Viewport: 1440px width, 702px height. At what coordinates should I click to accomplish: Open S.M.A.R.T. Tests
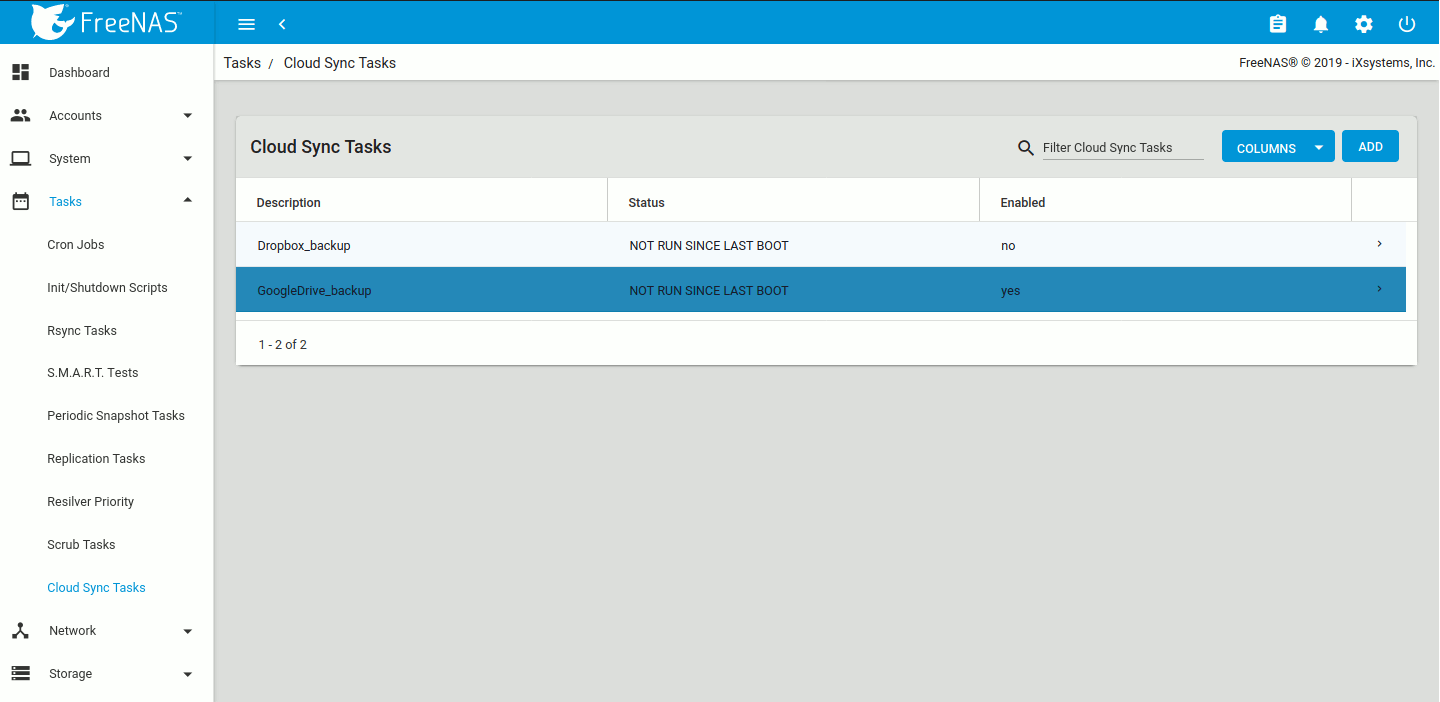coord(93,372)
